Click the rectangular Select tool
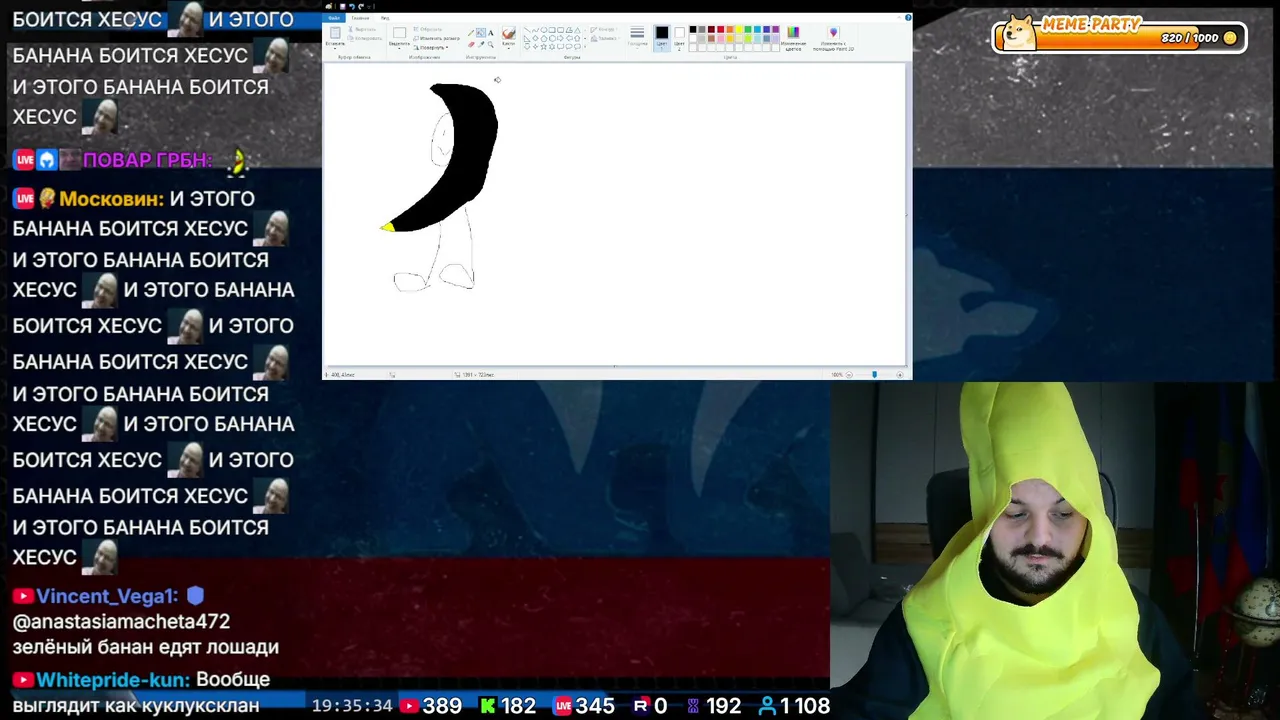The image size is (1280, 720). pyautogui.click(x=399, y=33)
